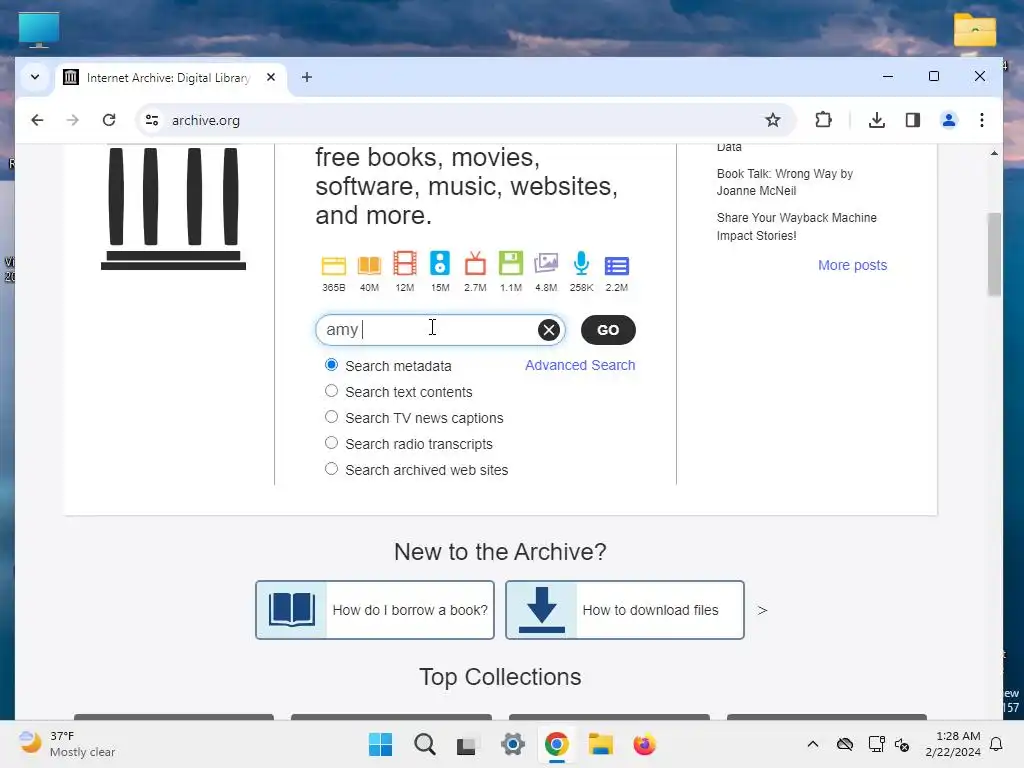Select Search archived web sites option
This screenshot has height=768, width=1024.
coord(332,470)
